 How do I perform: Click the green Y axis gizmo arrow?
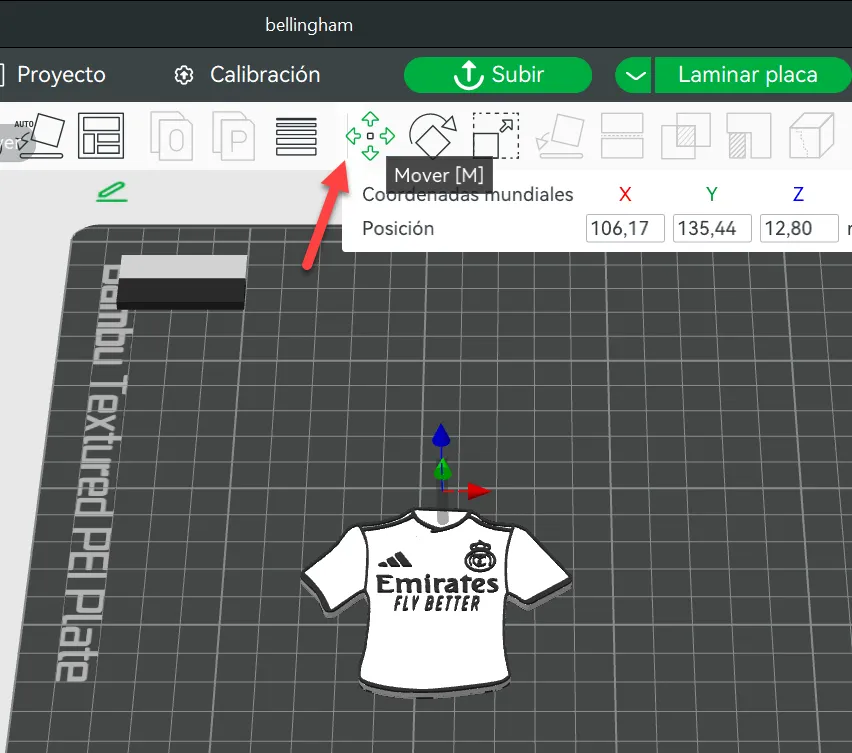coord(442,469)
